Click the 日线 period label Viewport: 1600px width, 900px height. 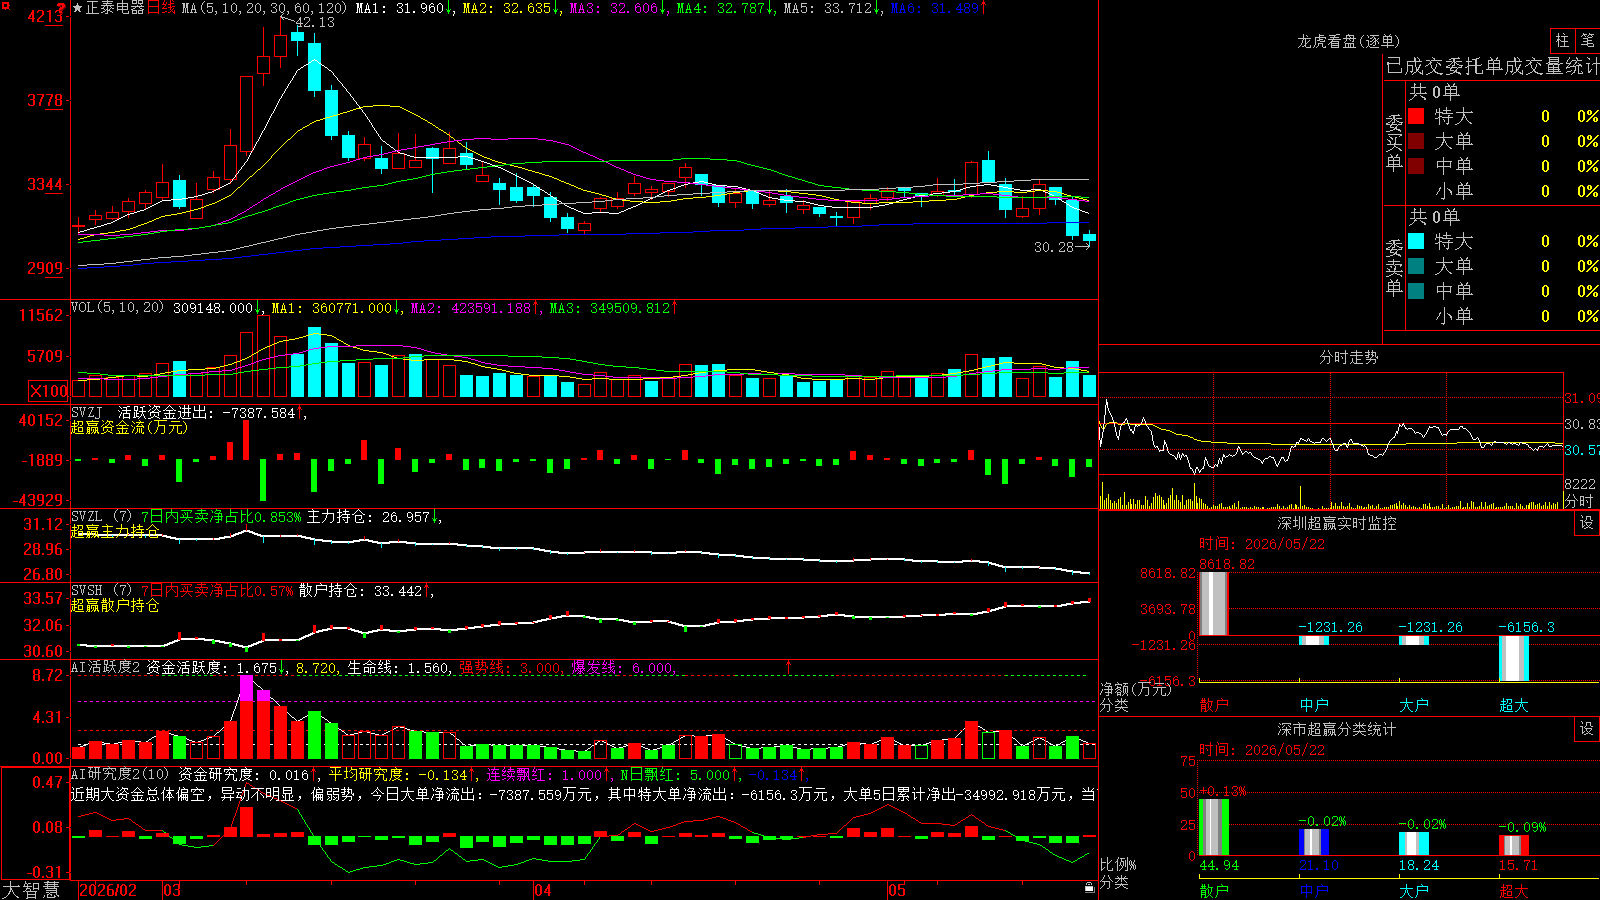(161, 8)
